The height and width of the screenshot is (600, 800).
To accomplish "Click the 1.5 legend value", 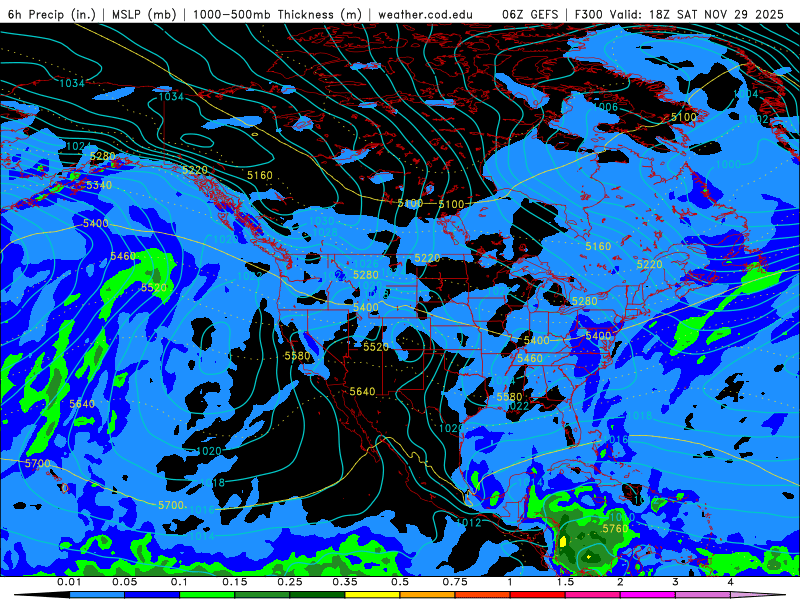I will tap(565, 582).
